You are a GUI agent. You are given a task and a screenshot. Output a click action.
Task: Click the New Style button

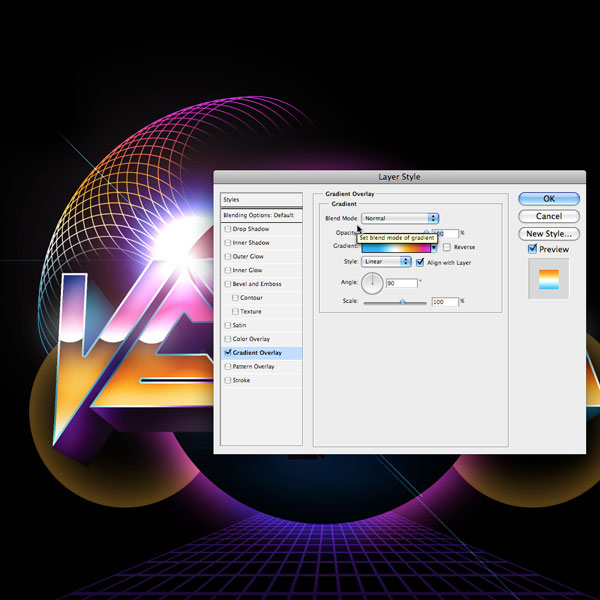tap(549, 234)
